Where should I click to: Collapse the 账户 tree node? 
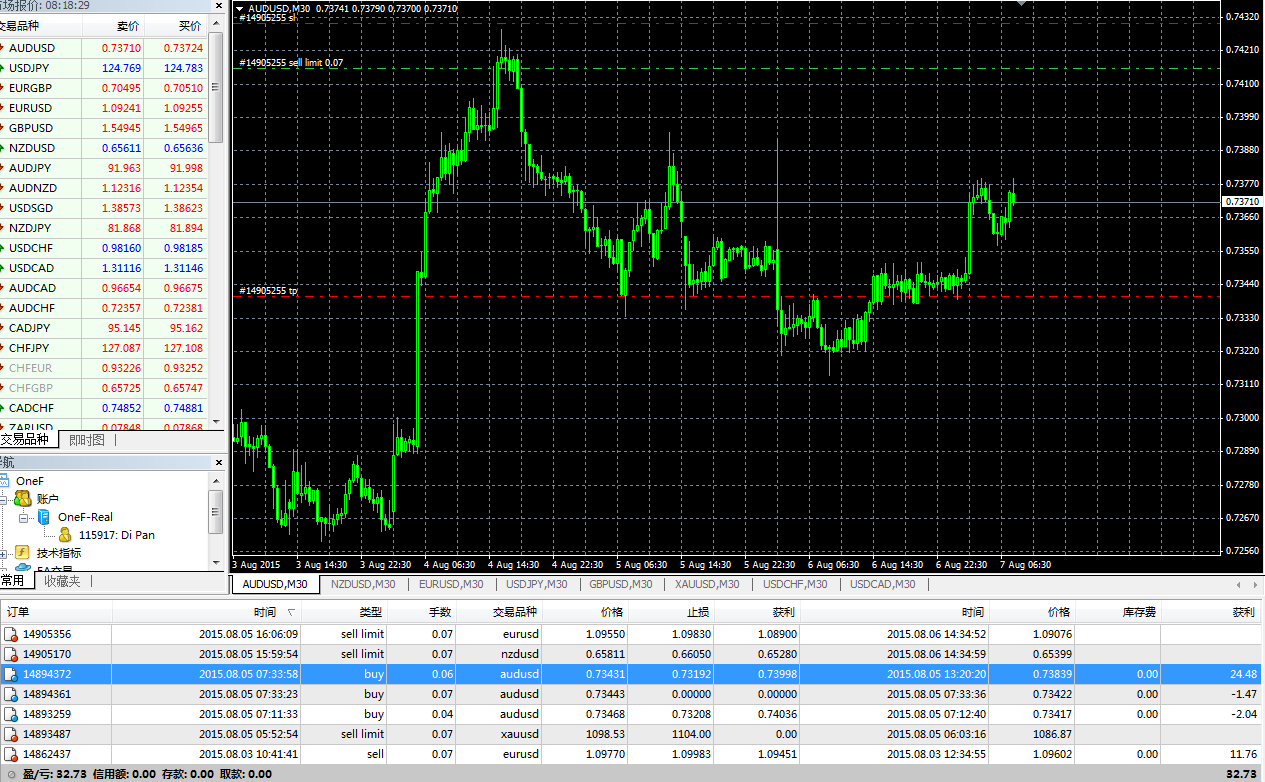click(x=4, y=498)
